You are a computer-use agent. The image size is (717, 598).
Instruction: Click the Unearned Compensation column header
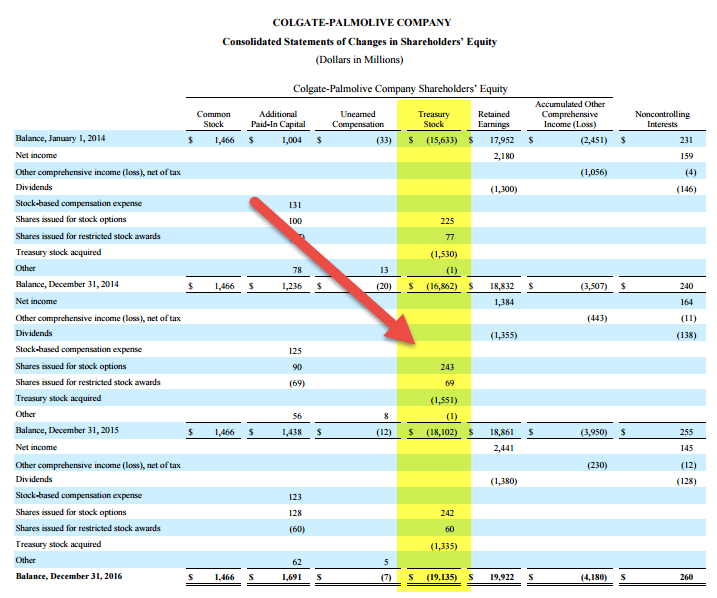coord(358,119)
